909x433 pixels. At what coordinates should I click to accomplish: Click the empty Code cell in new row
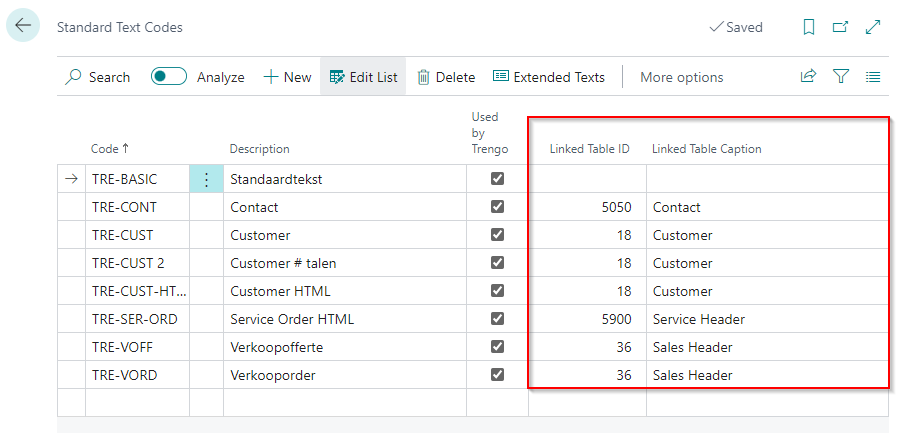click(x=137, y=402)
